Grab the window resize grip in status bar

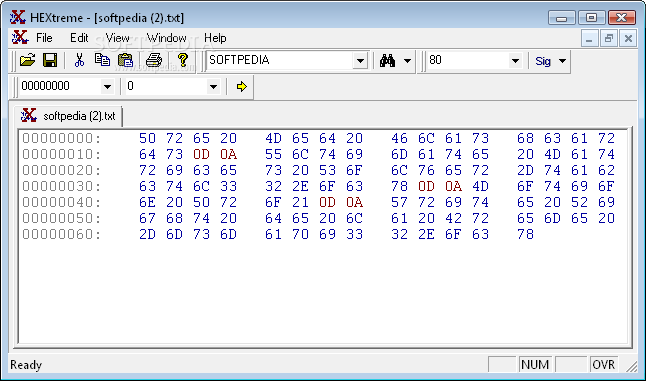(x=631, y=366)
